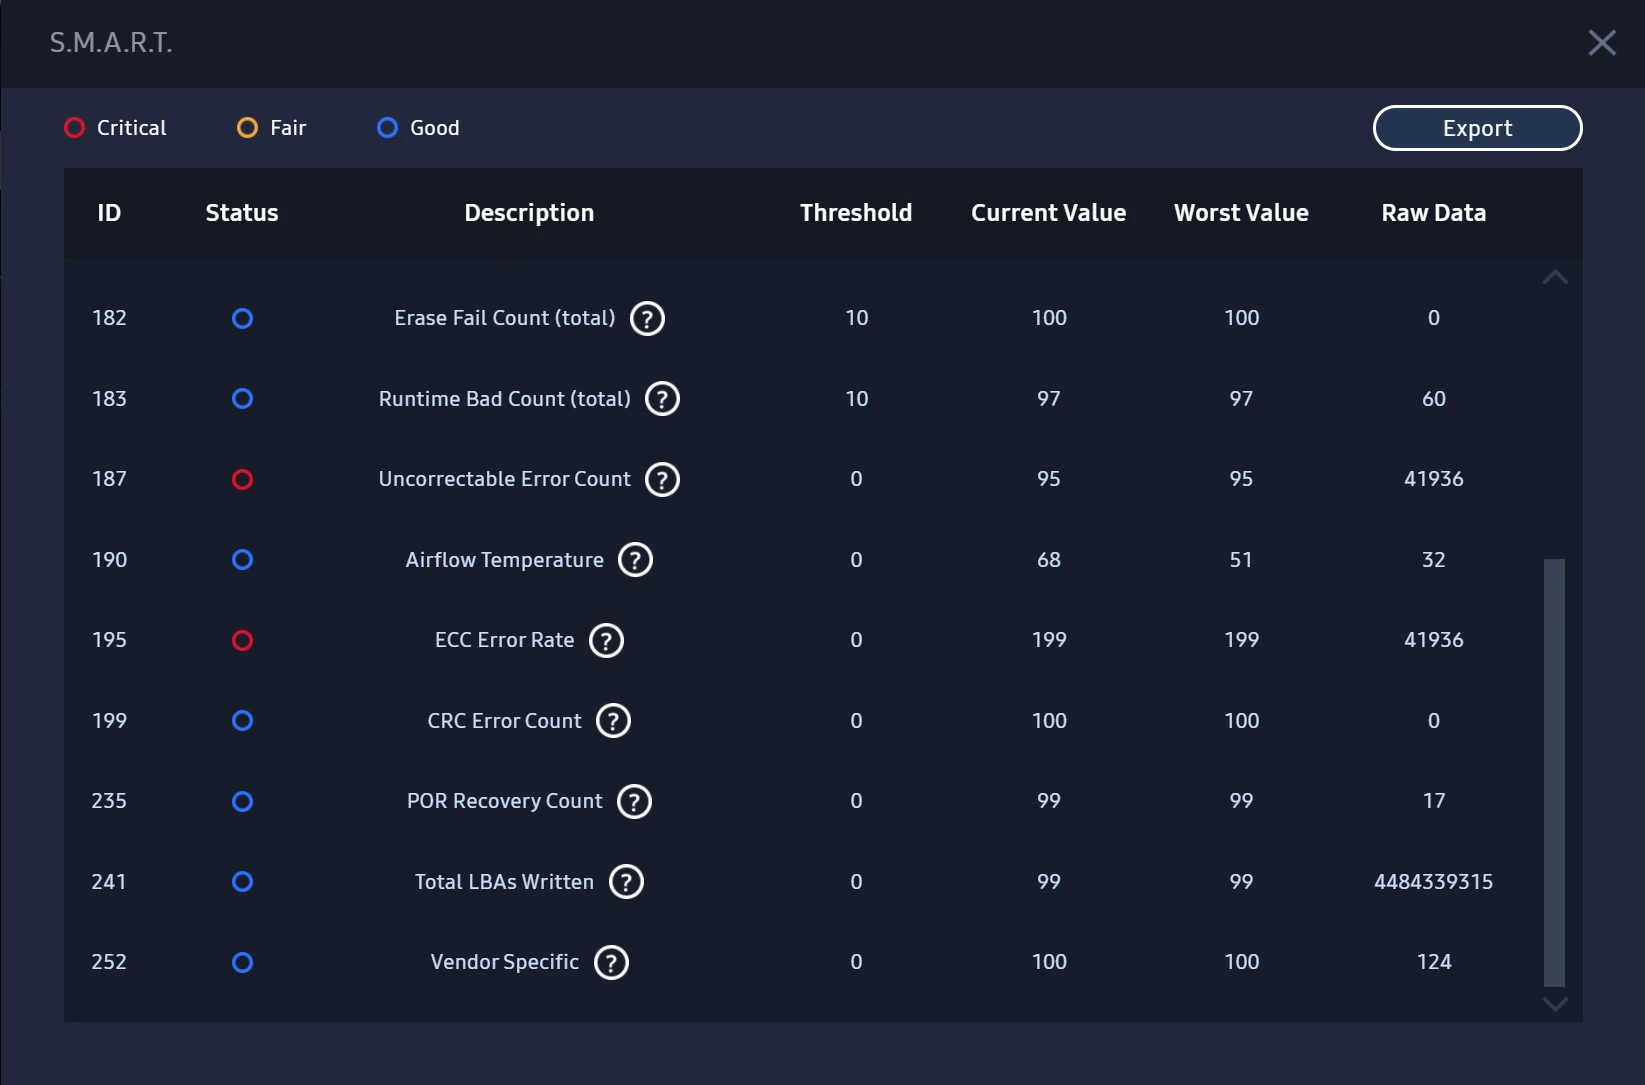View Uncorrectable Error Count explanation icon
The image size is (1645, 1085).
[x=661, y=479]
